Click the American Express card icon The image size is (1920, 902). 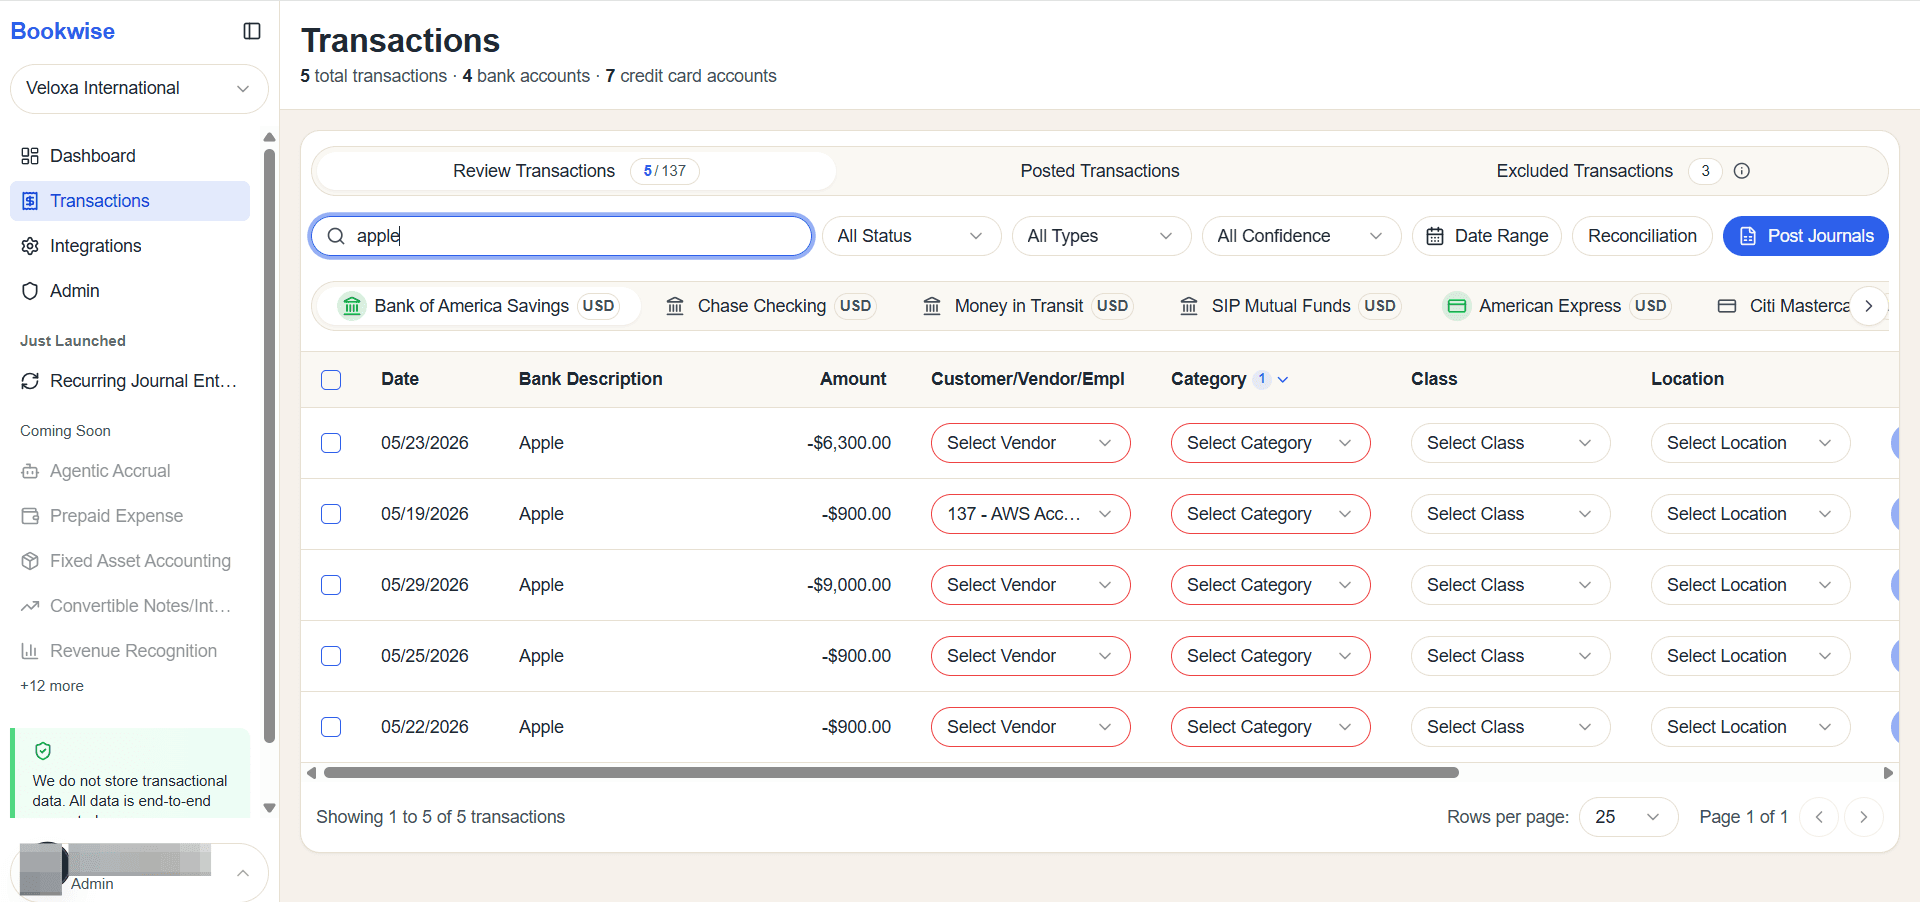tap(1457, 306)
